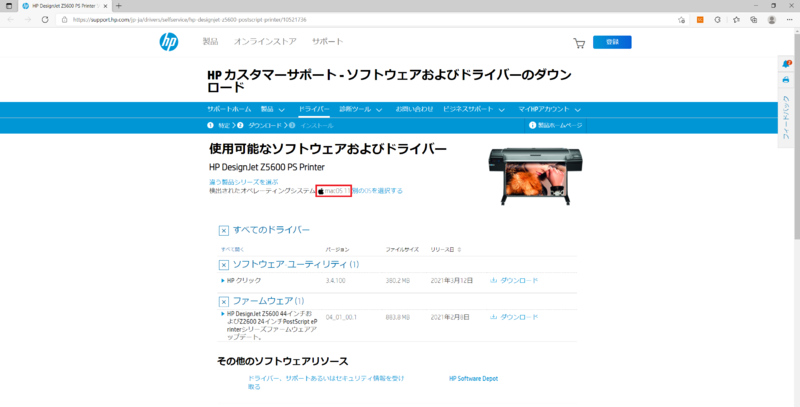Open the collections icon
The width and height of the screenshot is (800, 407).
point(754,19)
